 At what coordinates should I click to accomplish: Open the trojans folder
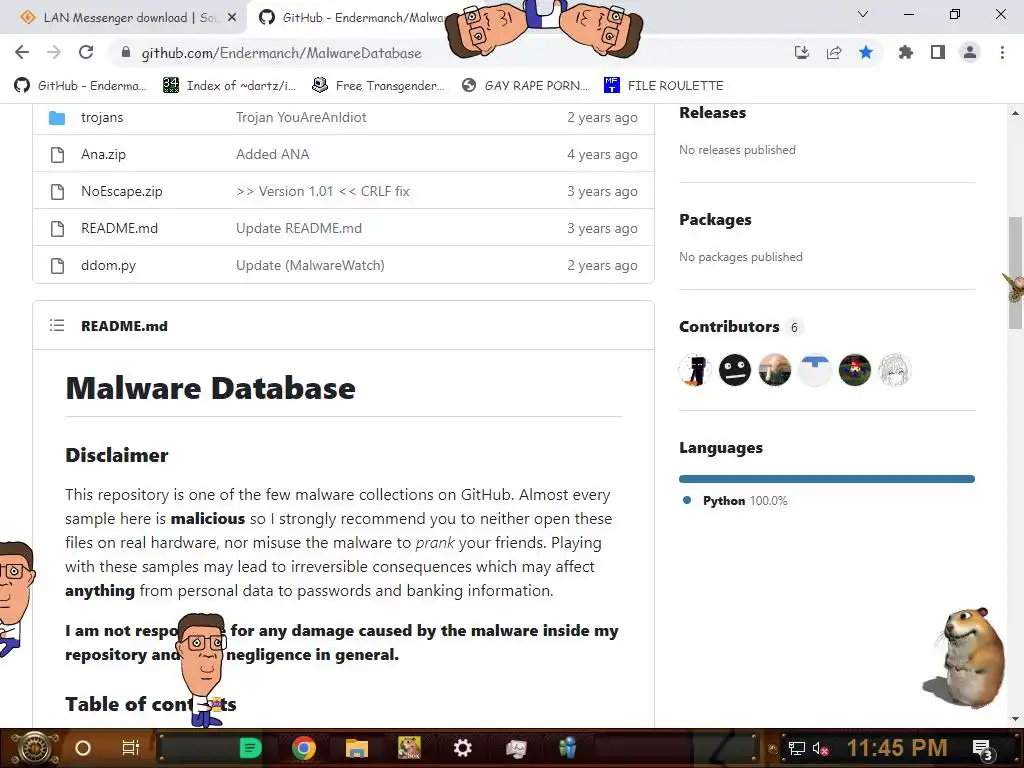pos(102,118)
